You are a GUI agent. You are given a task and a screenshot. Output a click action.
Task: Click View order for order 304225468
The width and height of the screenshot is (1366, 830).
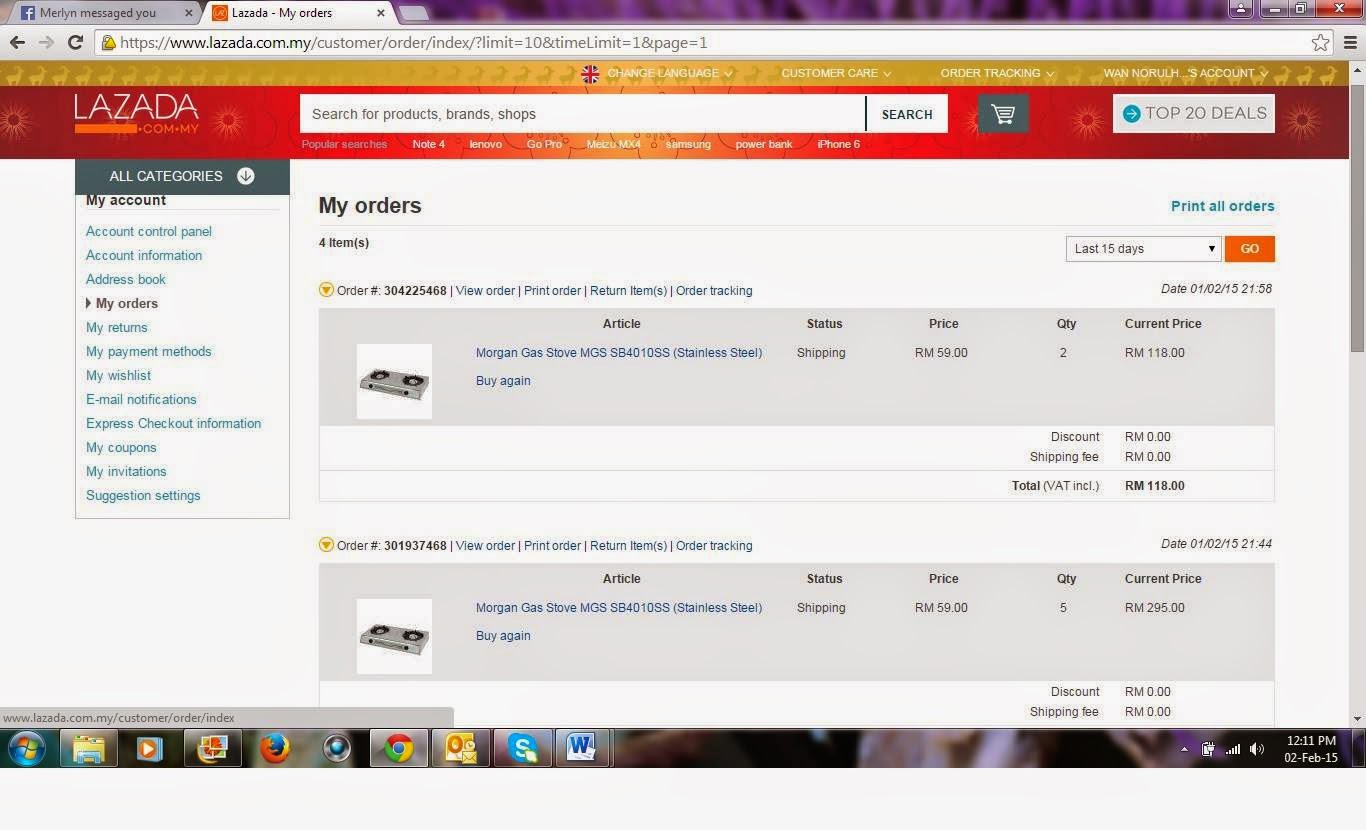(x=485, y=290)
